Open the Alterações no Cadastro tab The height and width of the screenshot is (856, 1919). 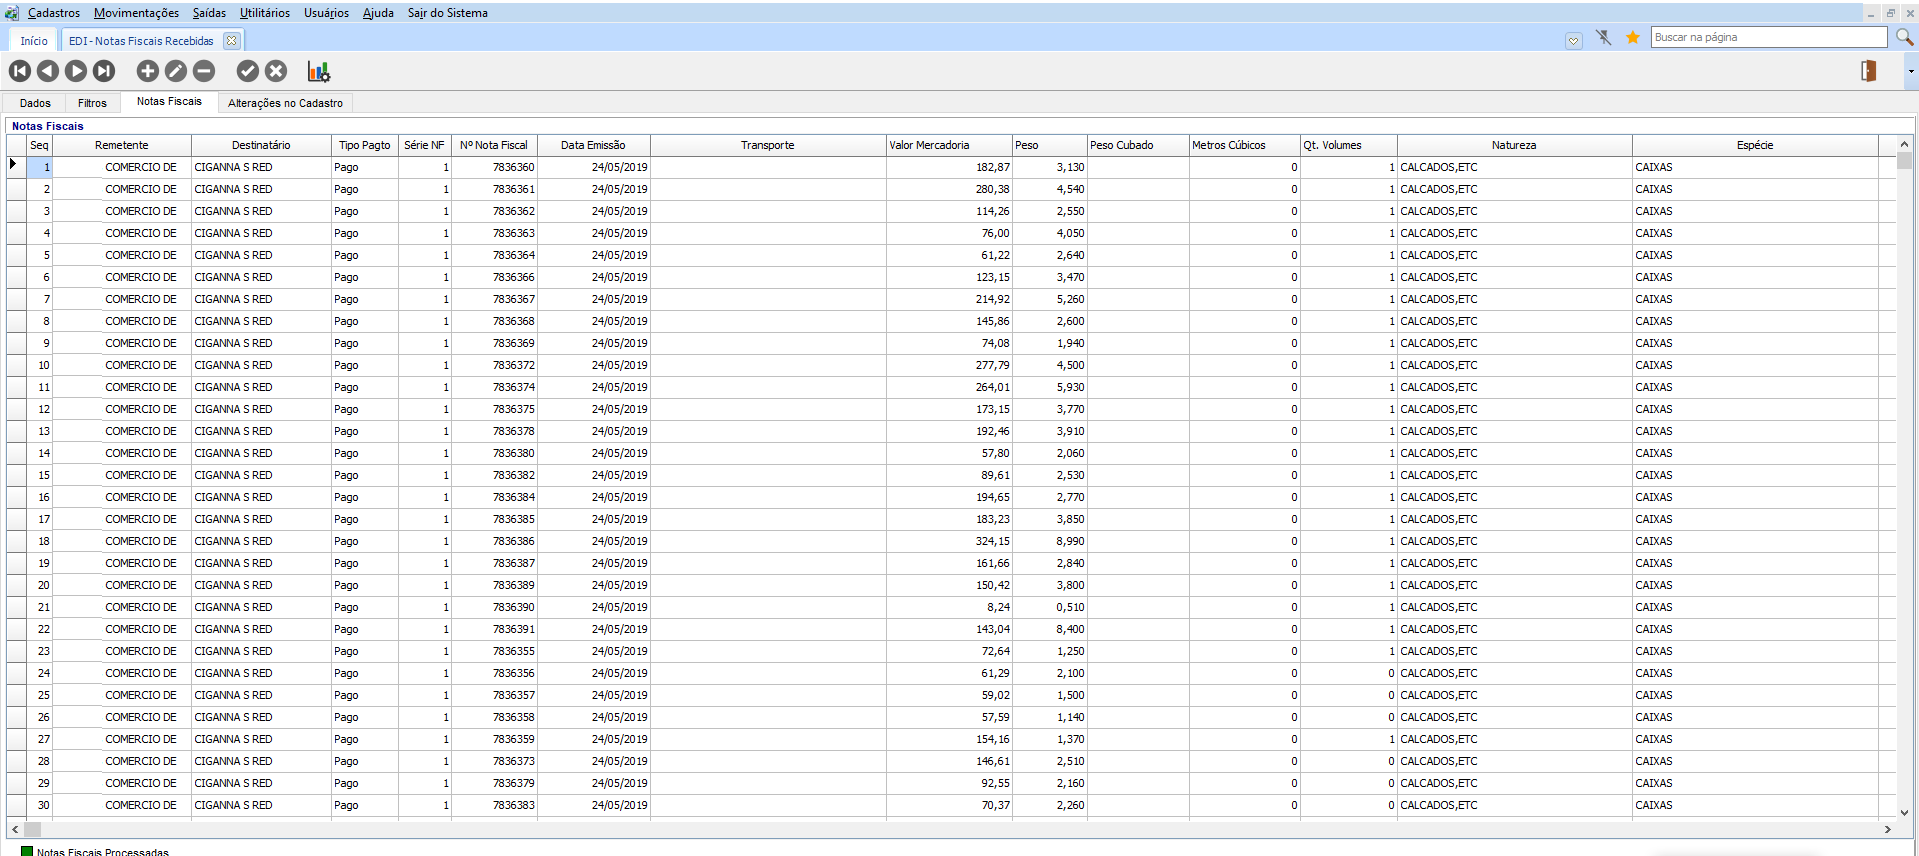point(285,103)
